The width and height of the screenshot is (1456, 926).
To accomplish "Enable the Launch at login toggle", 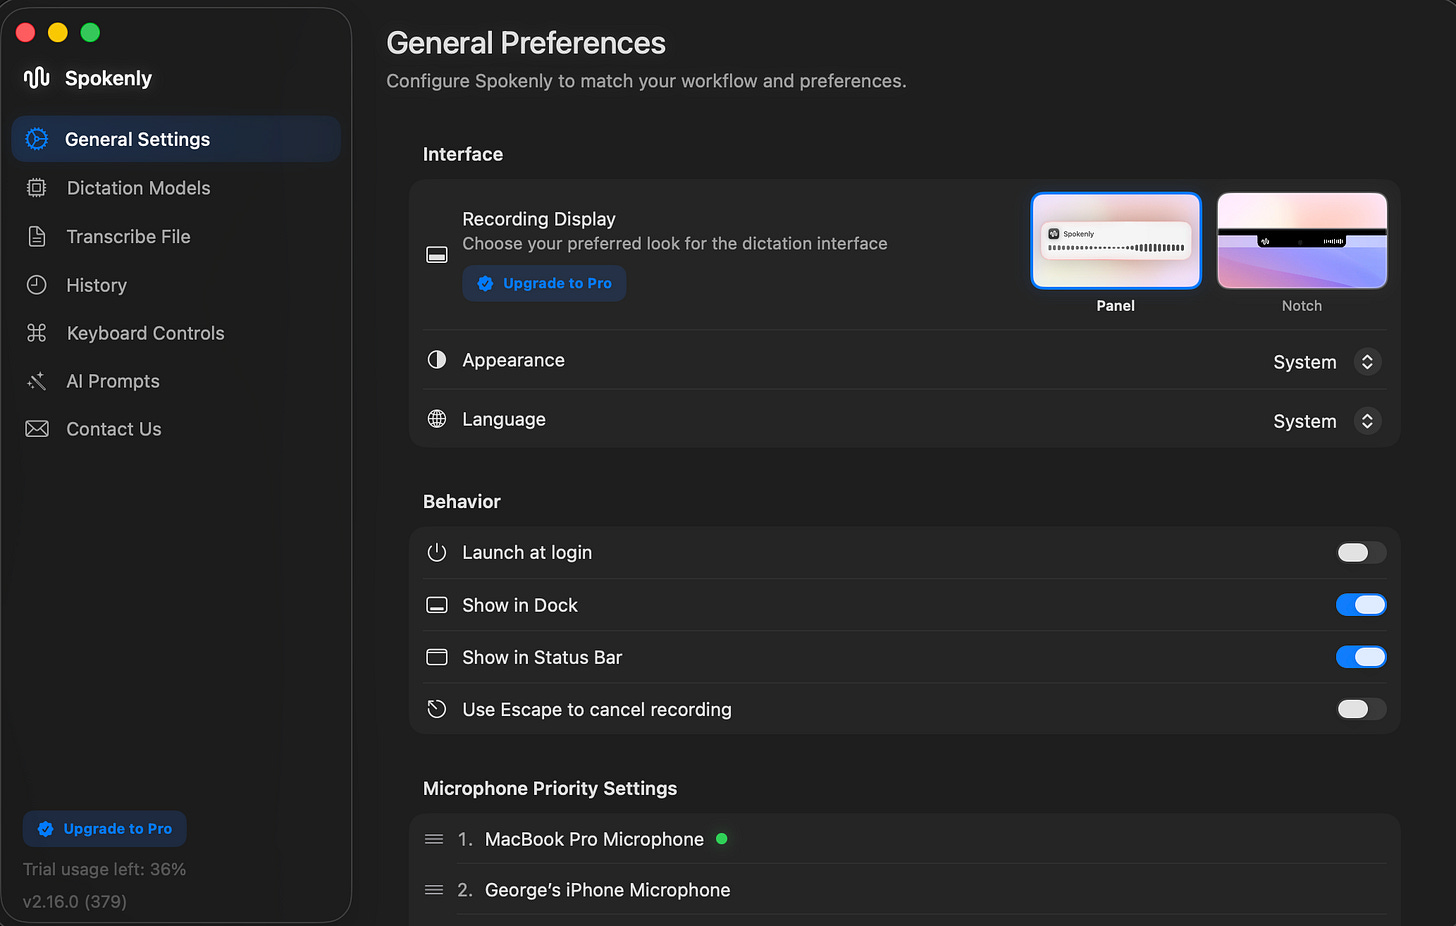I will tap(1361, 553).
